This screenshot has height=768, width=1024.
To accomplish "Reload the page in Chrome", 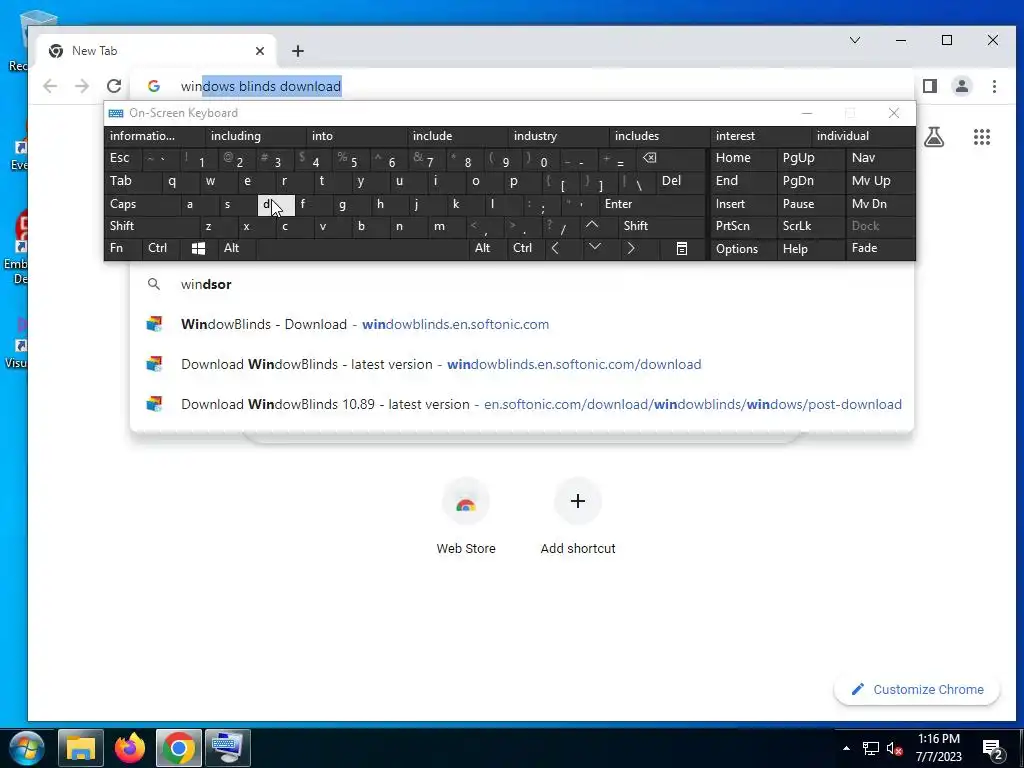I will (114, 86).
